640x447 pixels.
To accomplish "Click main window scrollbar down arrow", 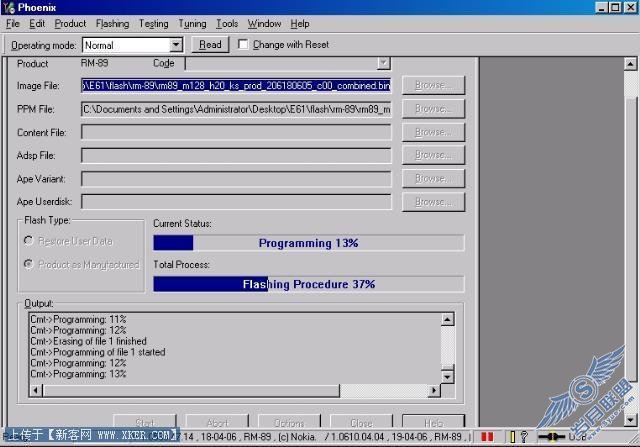I will pyautogui.click(x=631, y=419).
